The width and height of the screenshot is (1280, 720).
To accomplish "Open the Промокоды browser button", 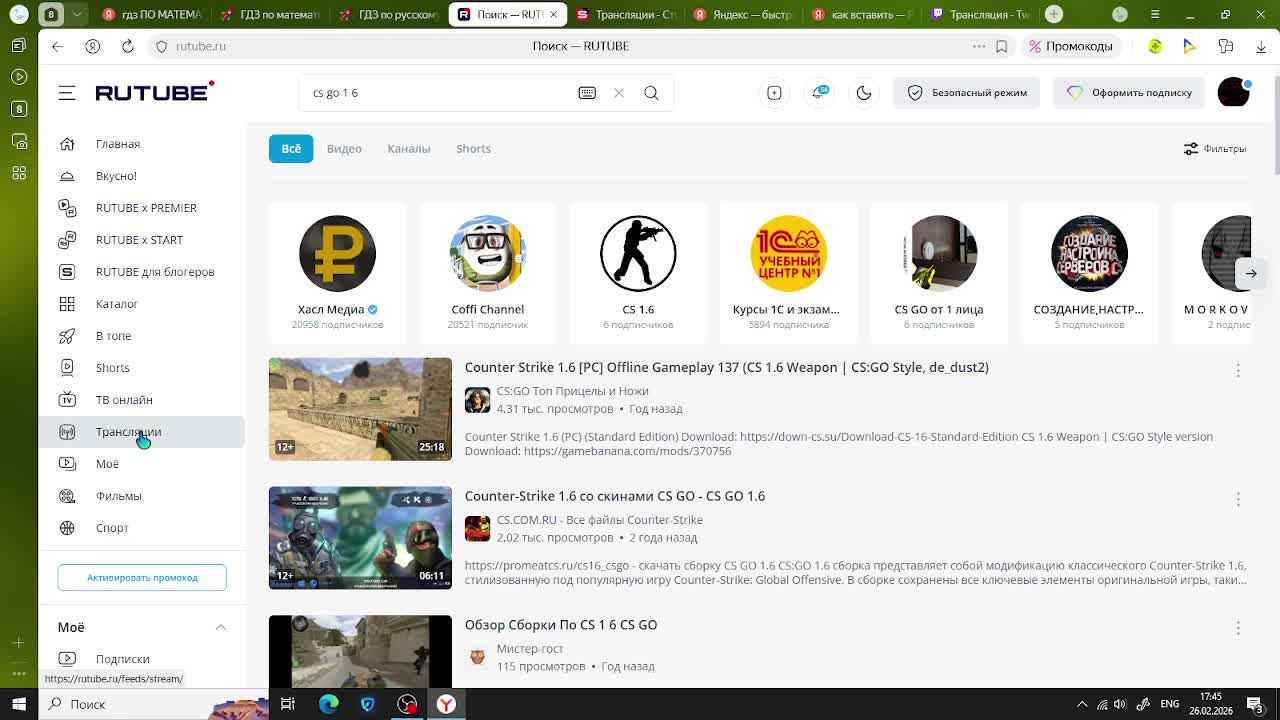I will 1071,46.
